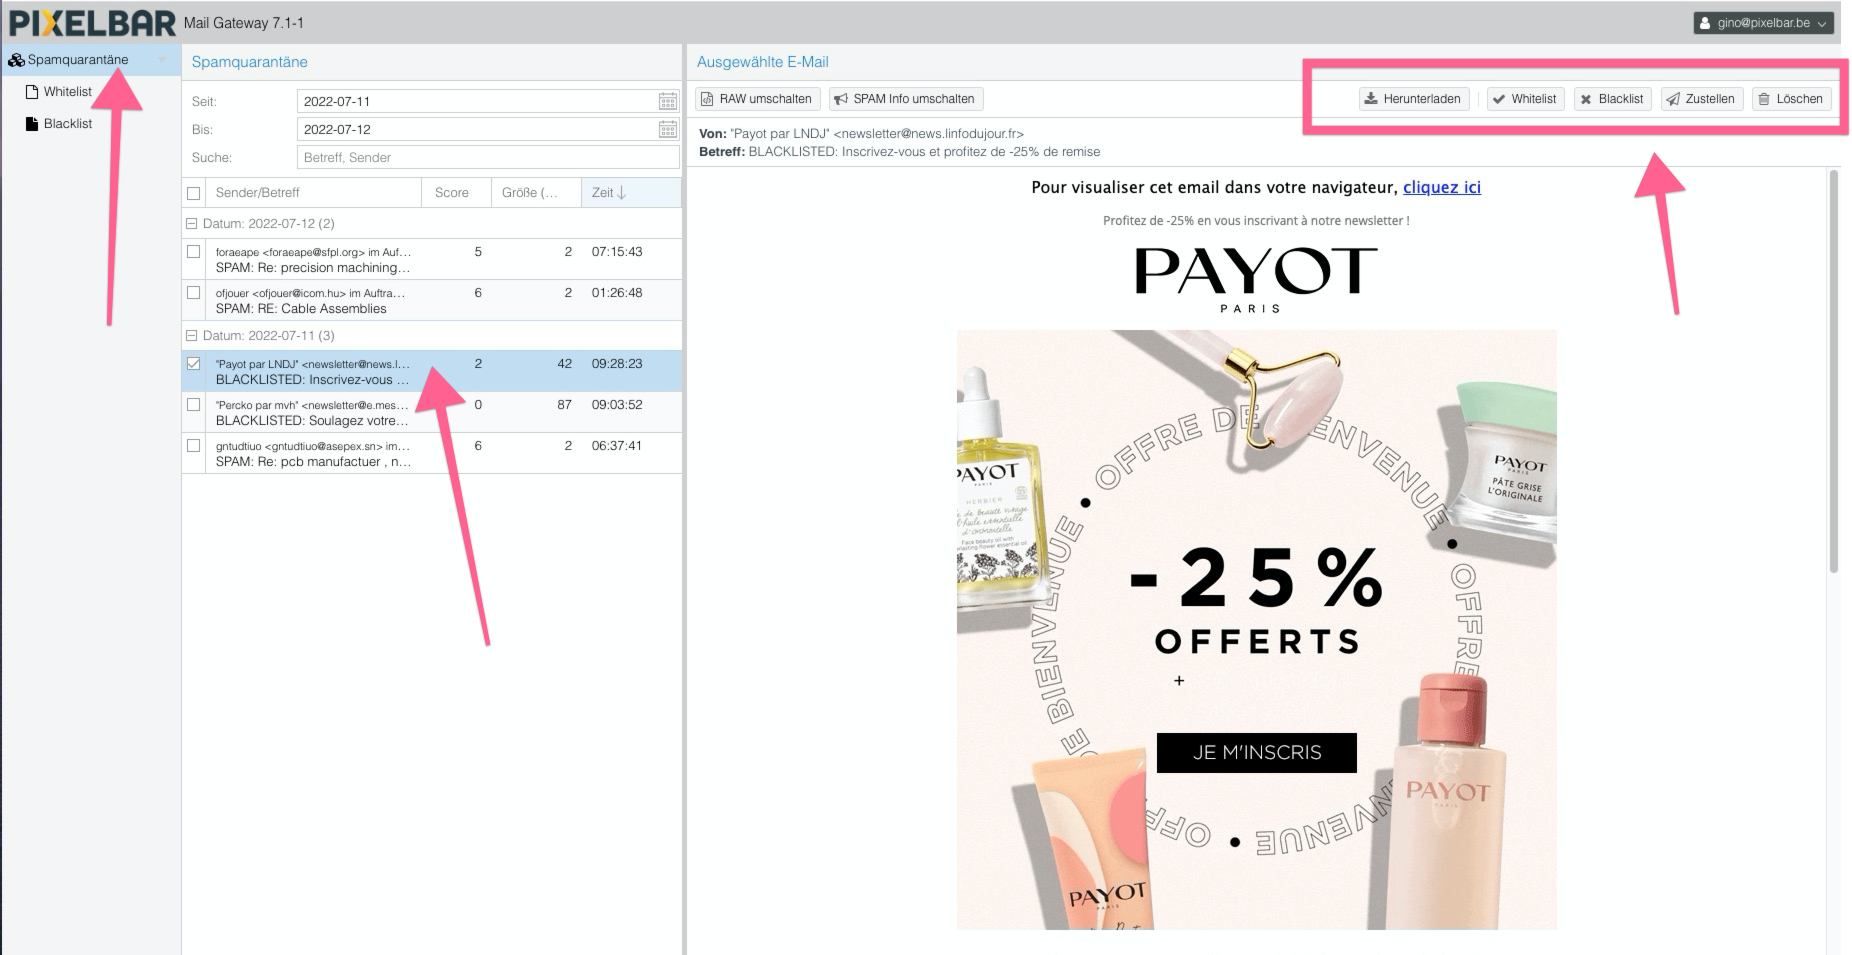
Task: Click the user avatar icon next to gino@pixelbar.be
Action: pyautogui.click(x=1705, y=23)
